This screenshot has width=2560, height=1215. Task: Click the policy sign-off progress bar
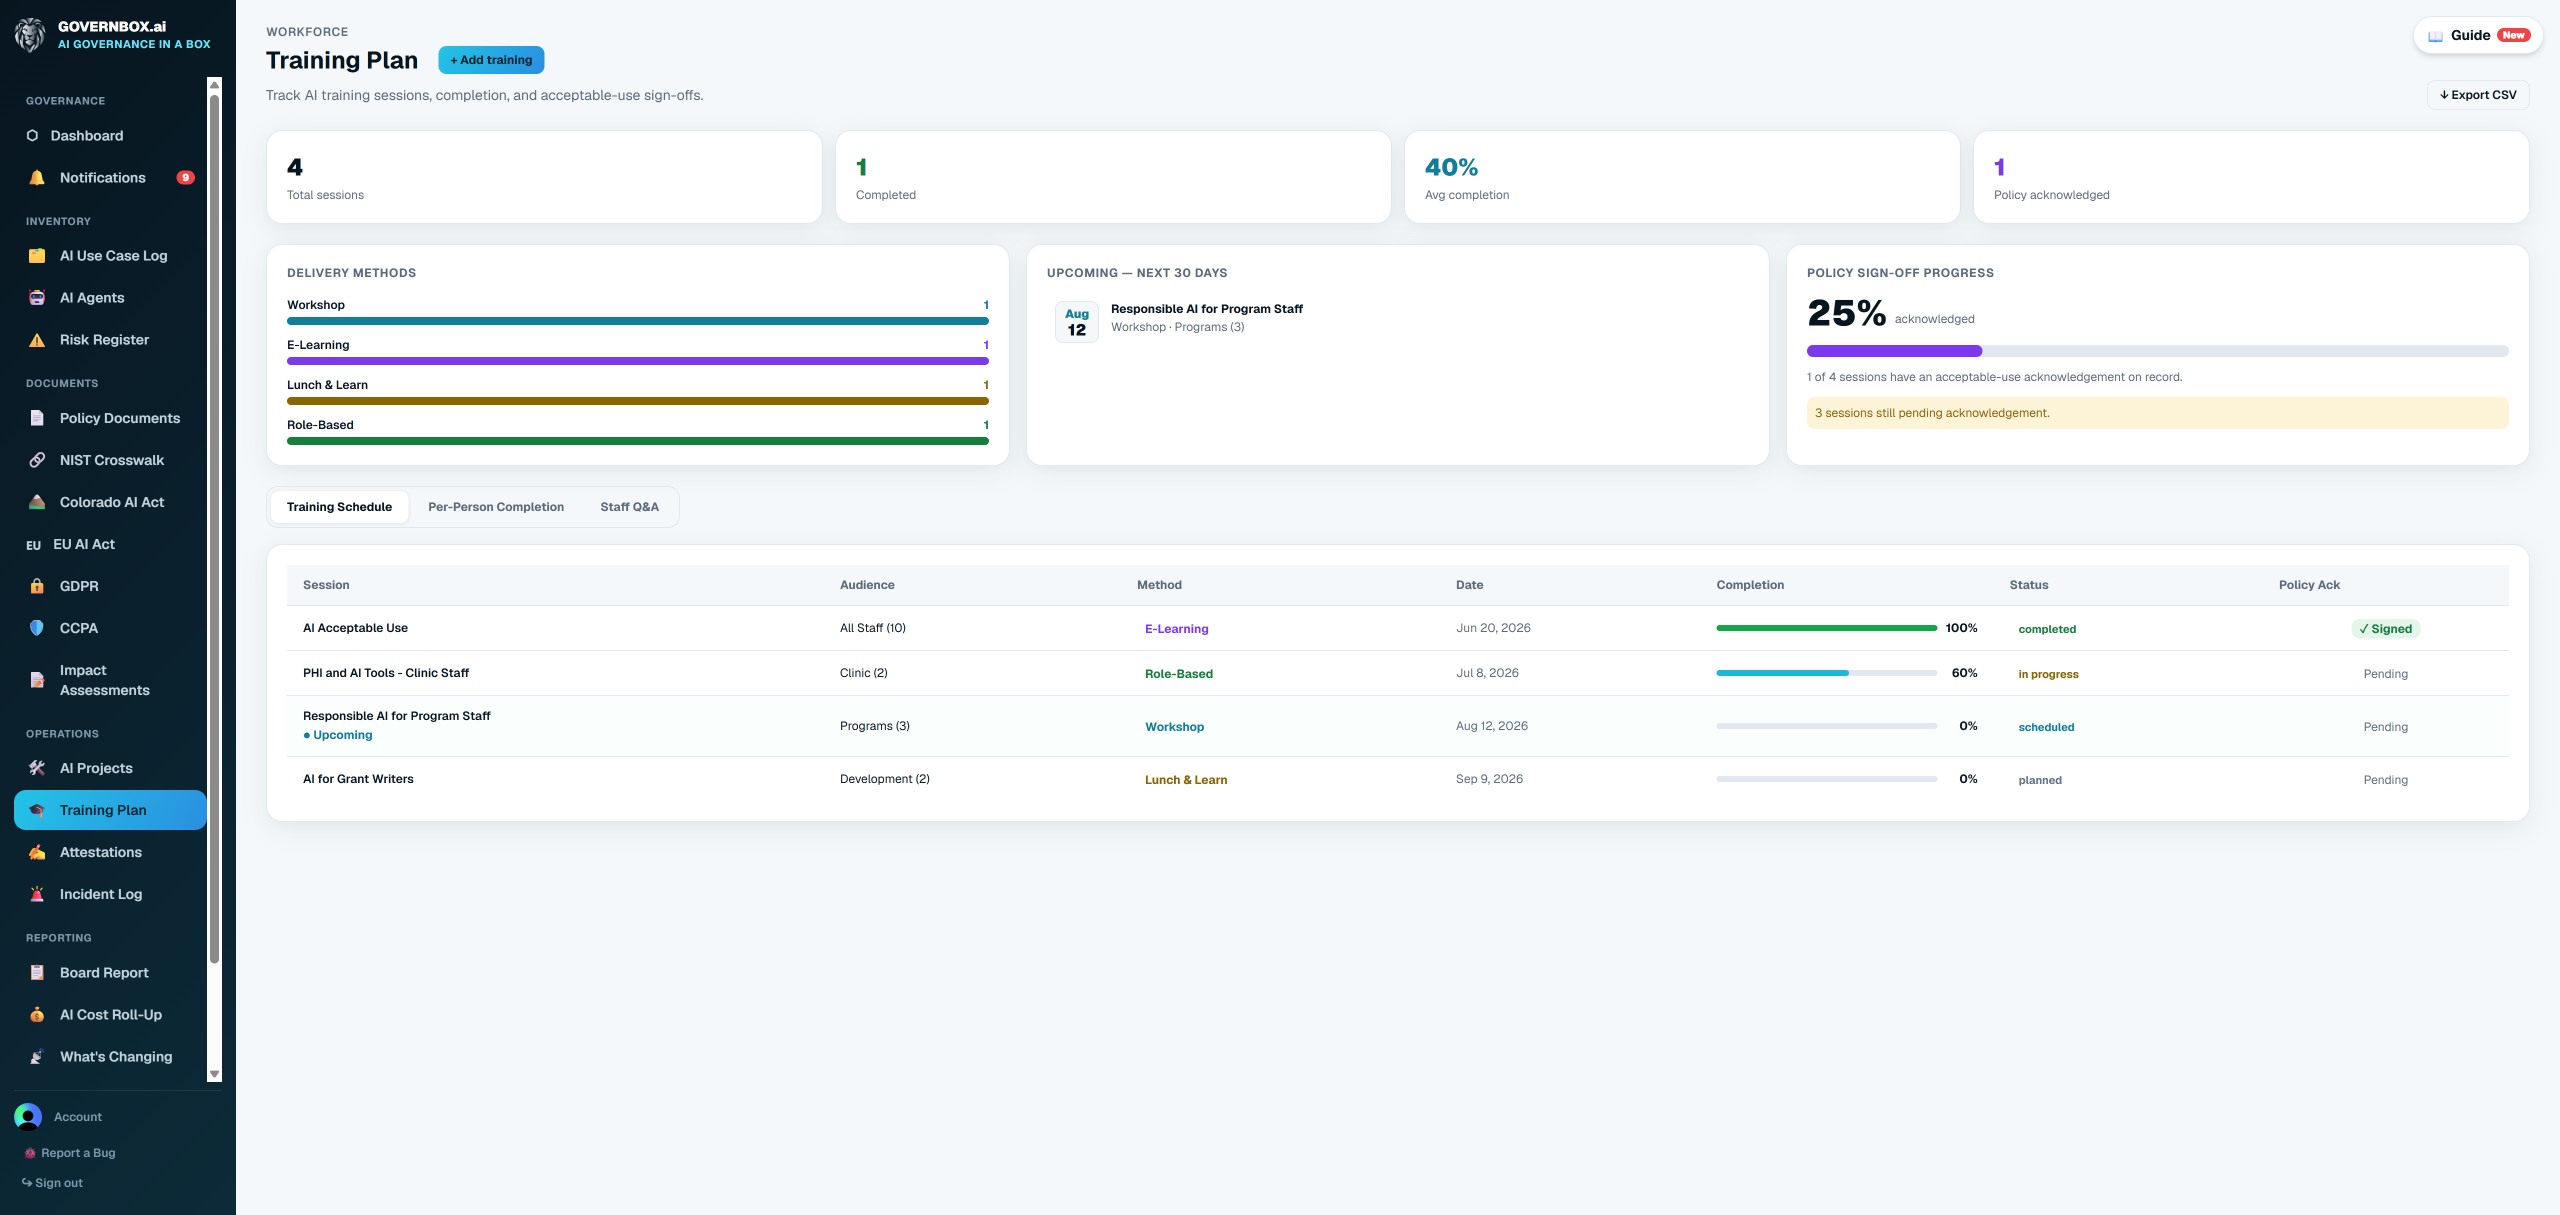tap(2157, 351)
